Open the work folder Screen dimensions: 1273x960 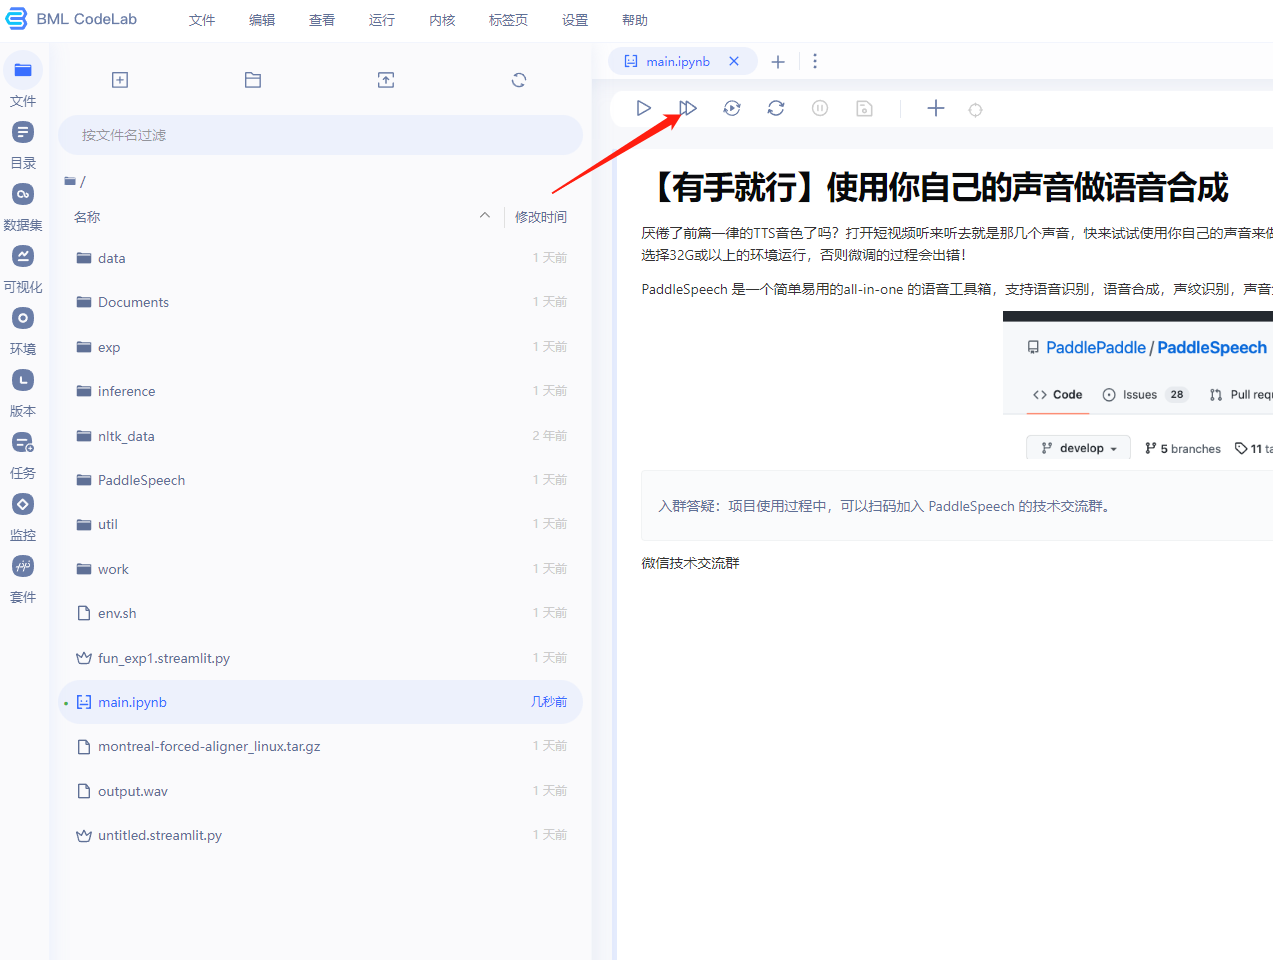(320, 569)
